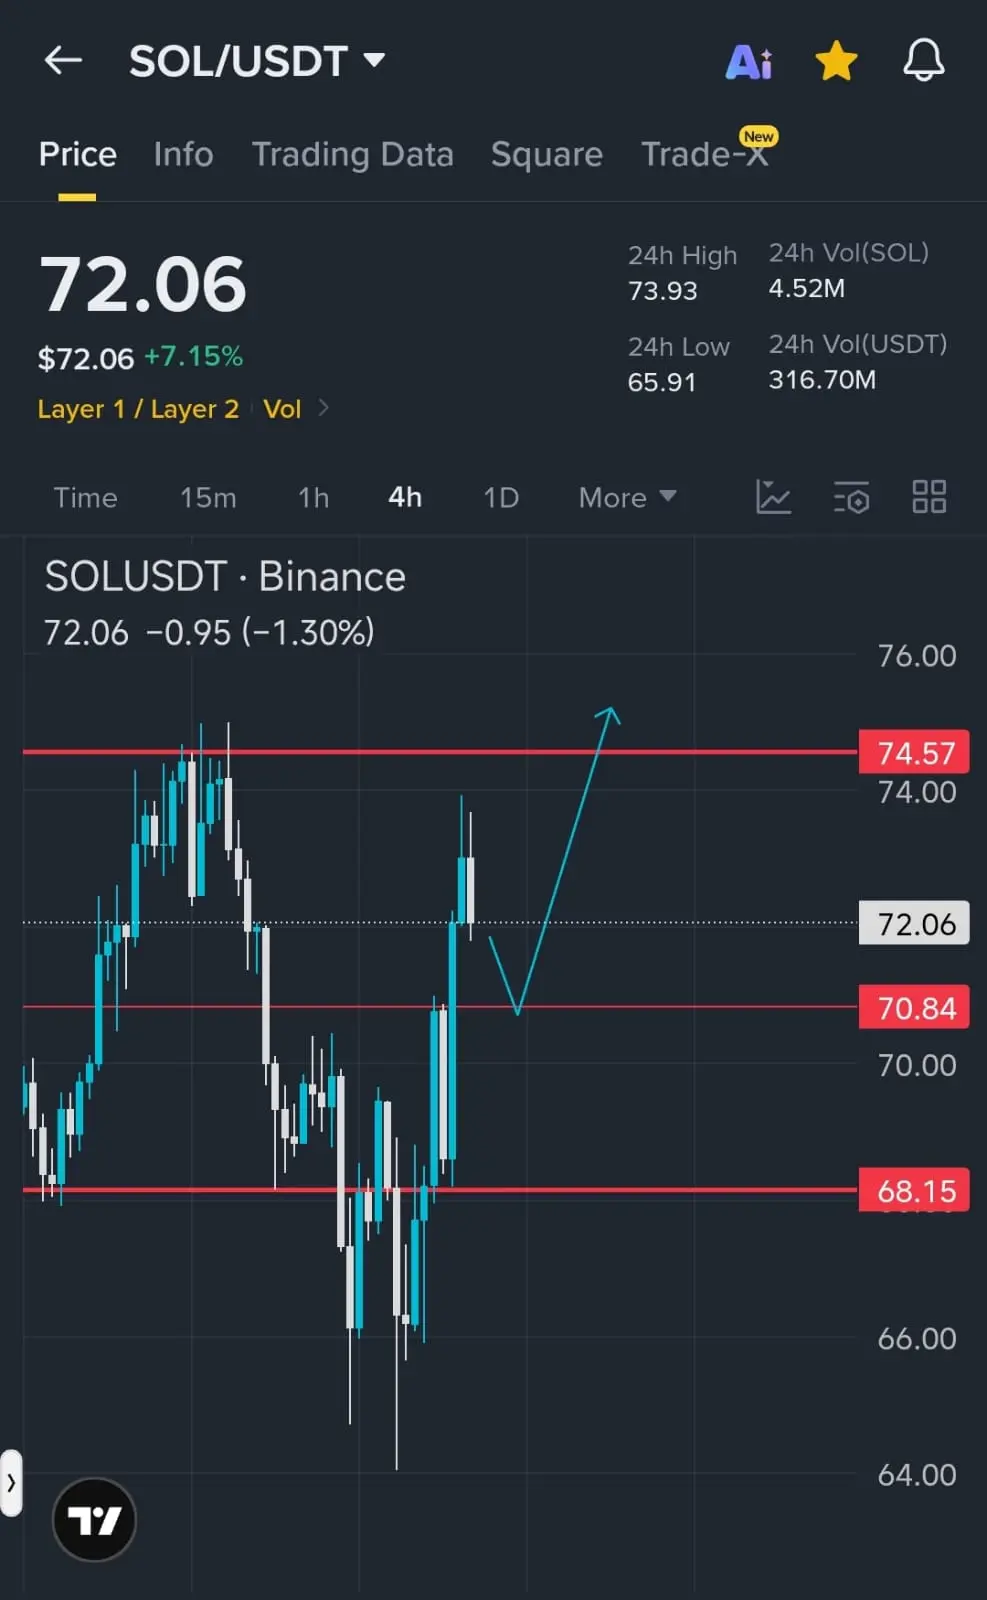
Task: Switch to the Info tab
Action: [183, 154]
